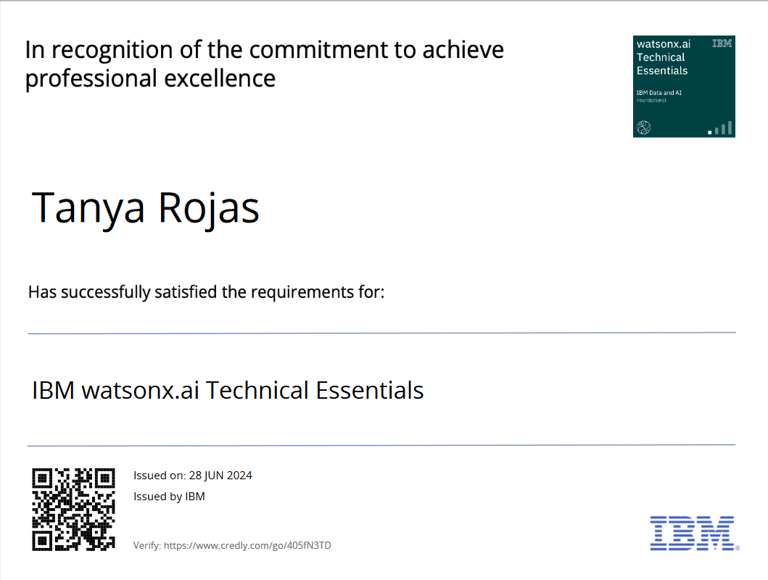Click the Issued on 28 JUN 2024 text
768x580 pixels.
pyautogui.click(x=192, y=475)
